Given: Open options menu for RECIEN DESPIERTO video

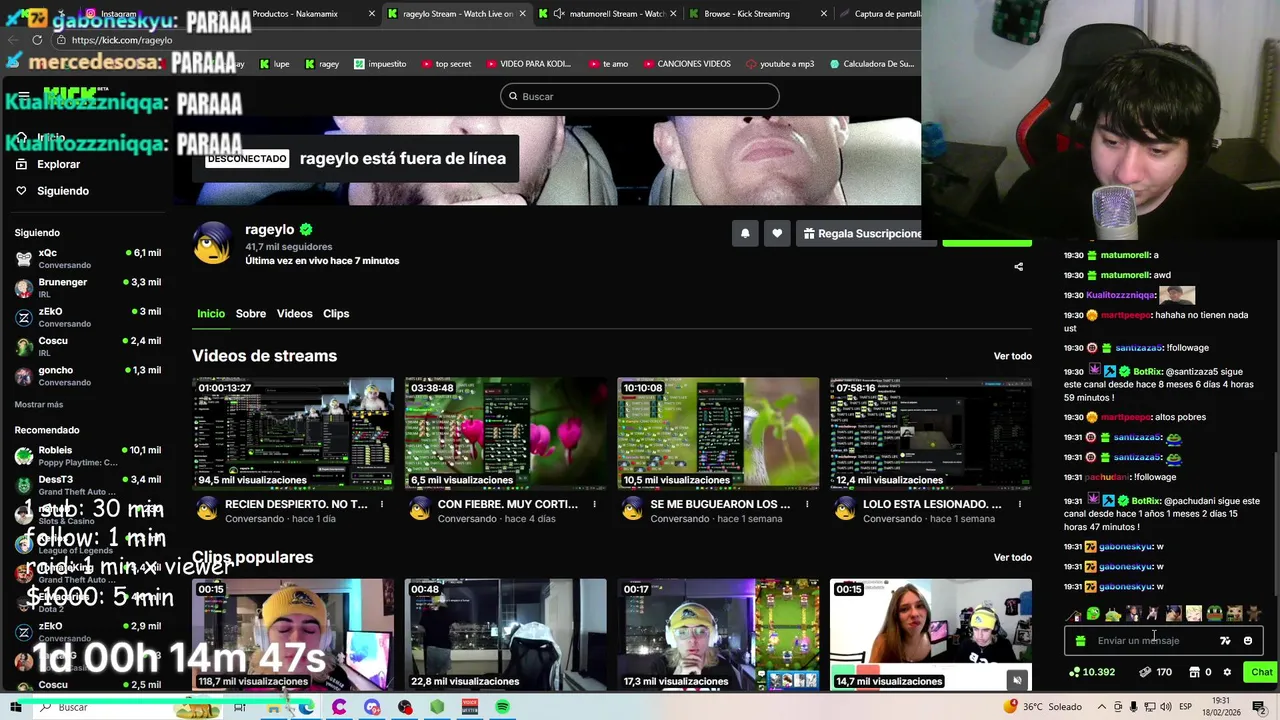Looking at the screenshot, I should pos(381,504).
